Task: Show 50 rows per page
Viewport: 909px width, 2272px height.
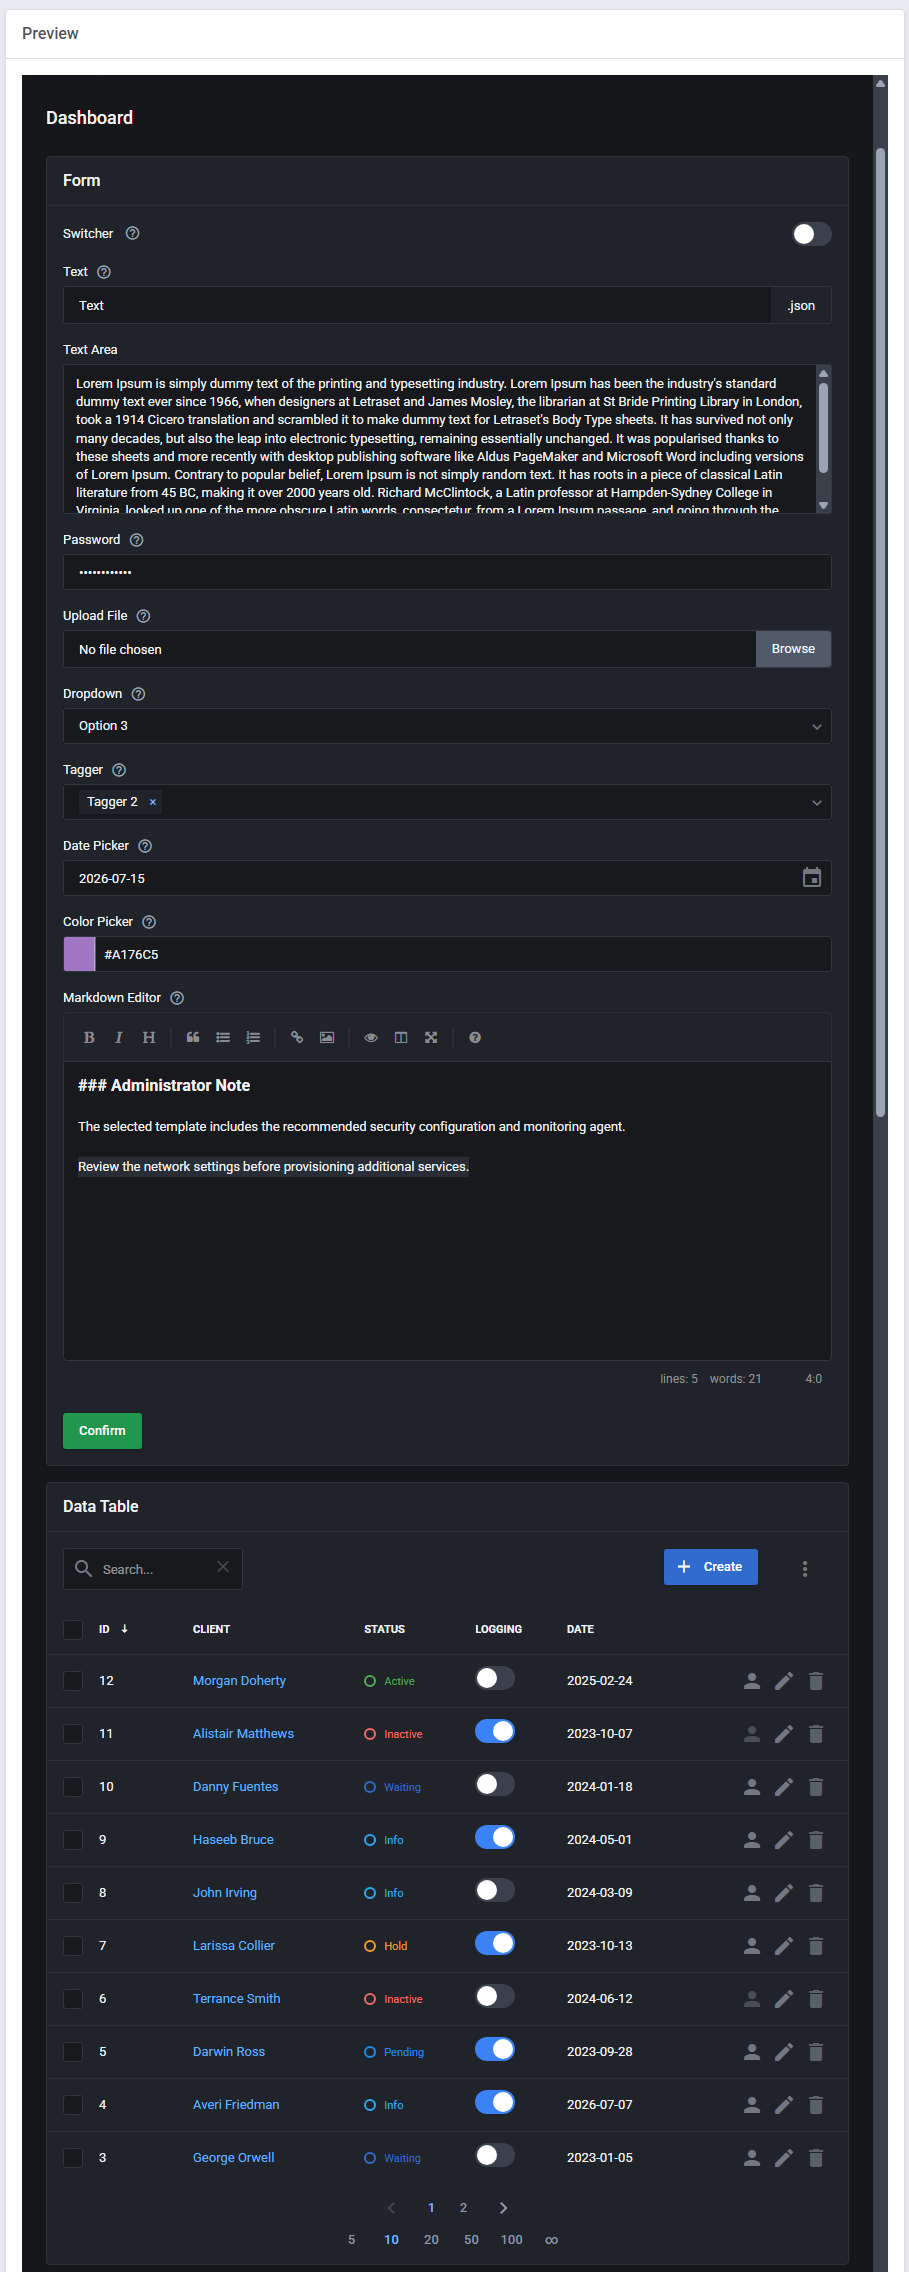Action: pyautogui.click(x=471, y=2240)
